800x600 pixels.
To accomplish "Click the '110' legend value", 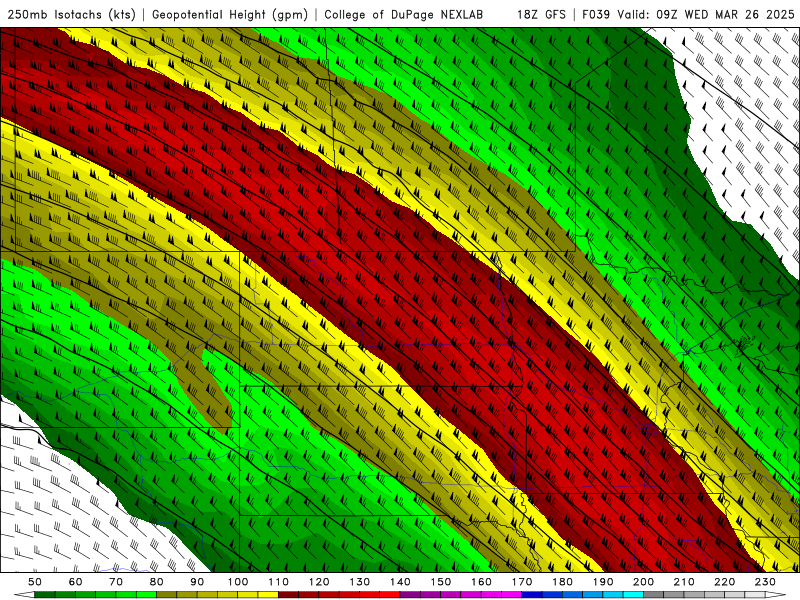I will (x=279, y=582).
